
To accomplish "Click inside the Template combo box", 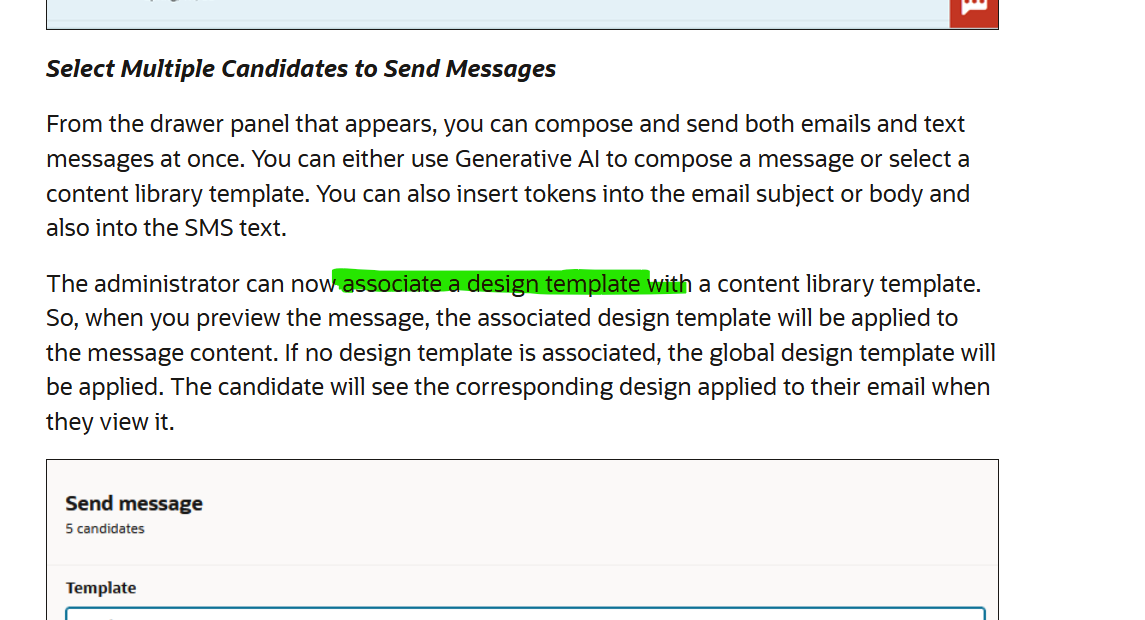I will tap(525, 613).
